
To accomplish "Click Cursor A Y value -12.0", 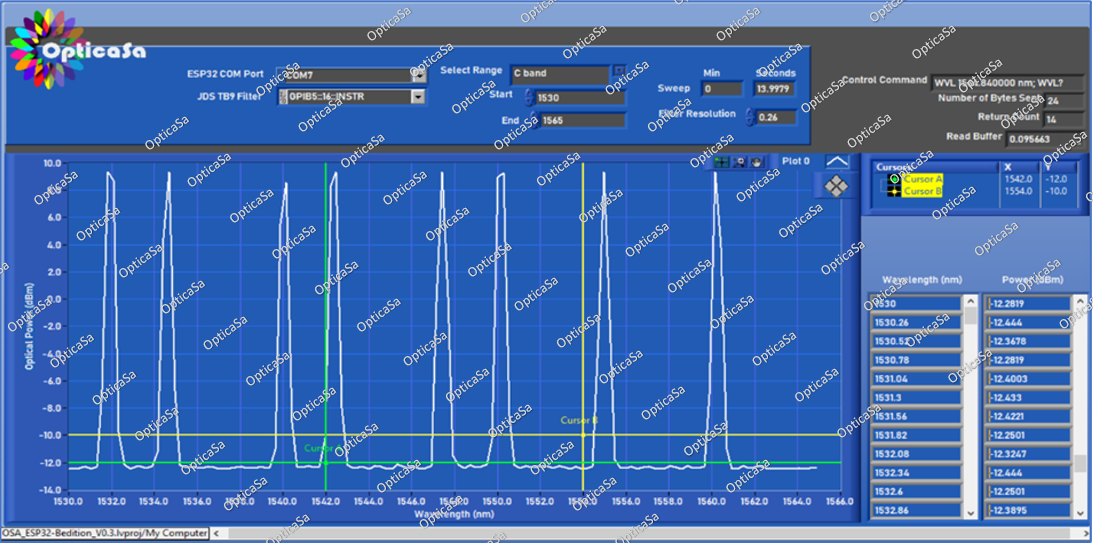I will coord(1055,179).
